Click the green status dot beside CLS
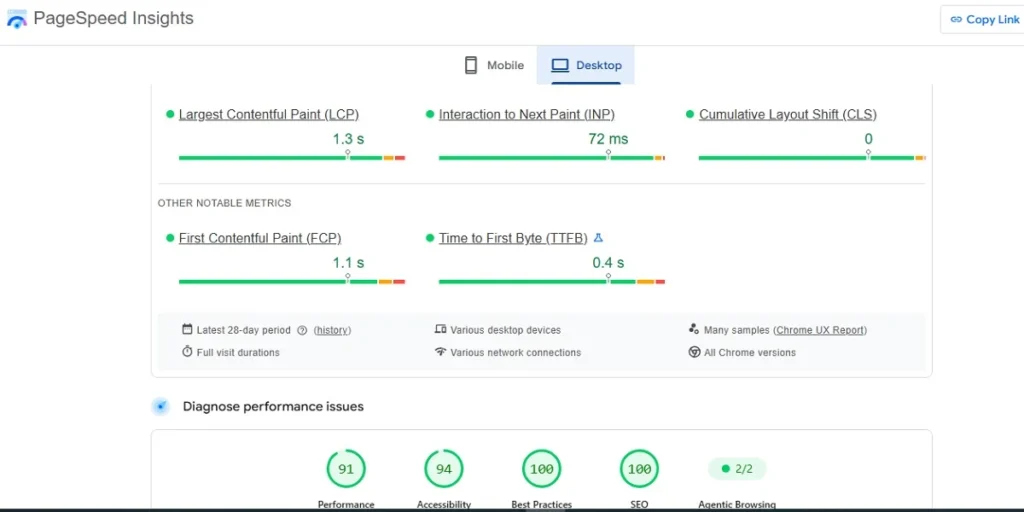Image resolution: width=1024 pixels, height=512 pixels. [690, 114]
